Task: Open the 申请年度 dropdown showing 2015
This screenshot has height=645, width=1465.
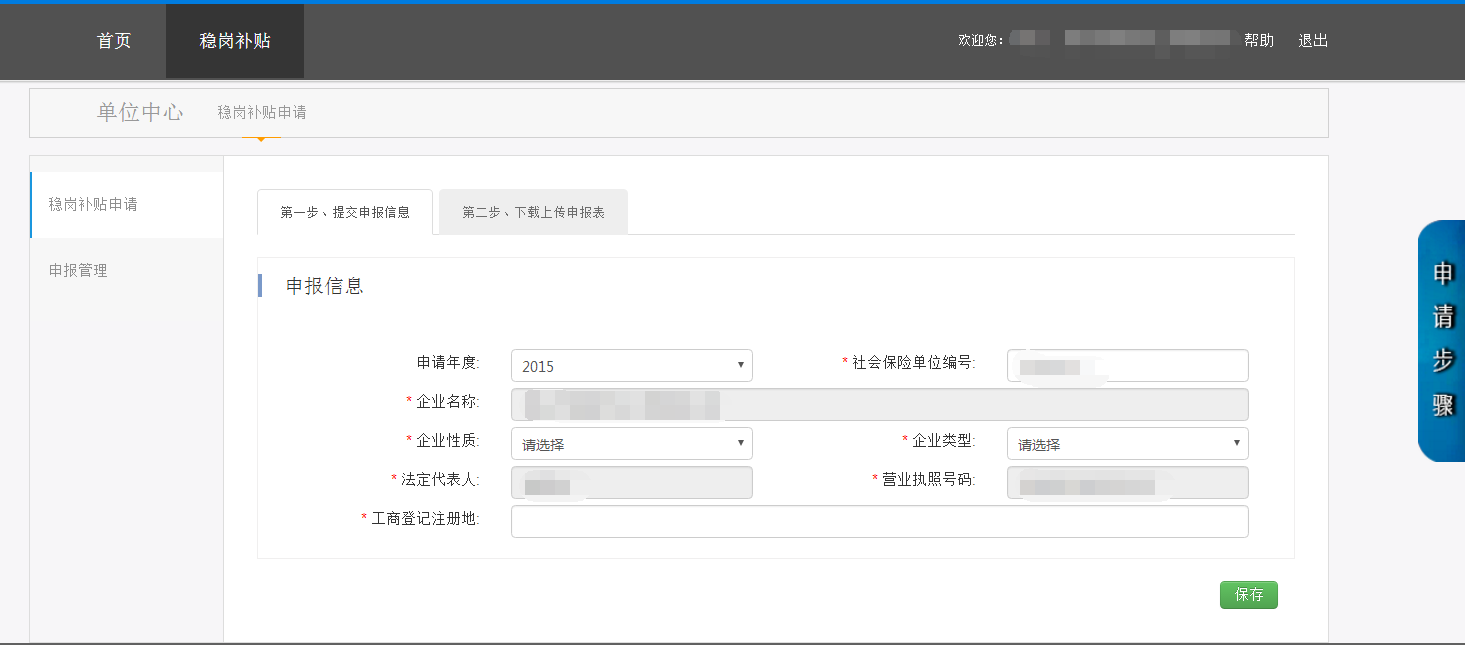Action: point(631,366)
